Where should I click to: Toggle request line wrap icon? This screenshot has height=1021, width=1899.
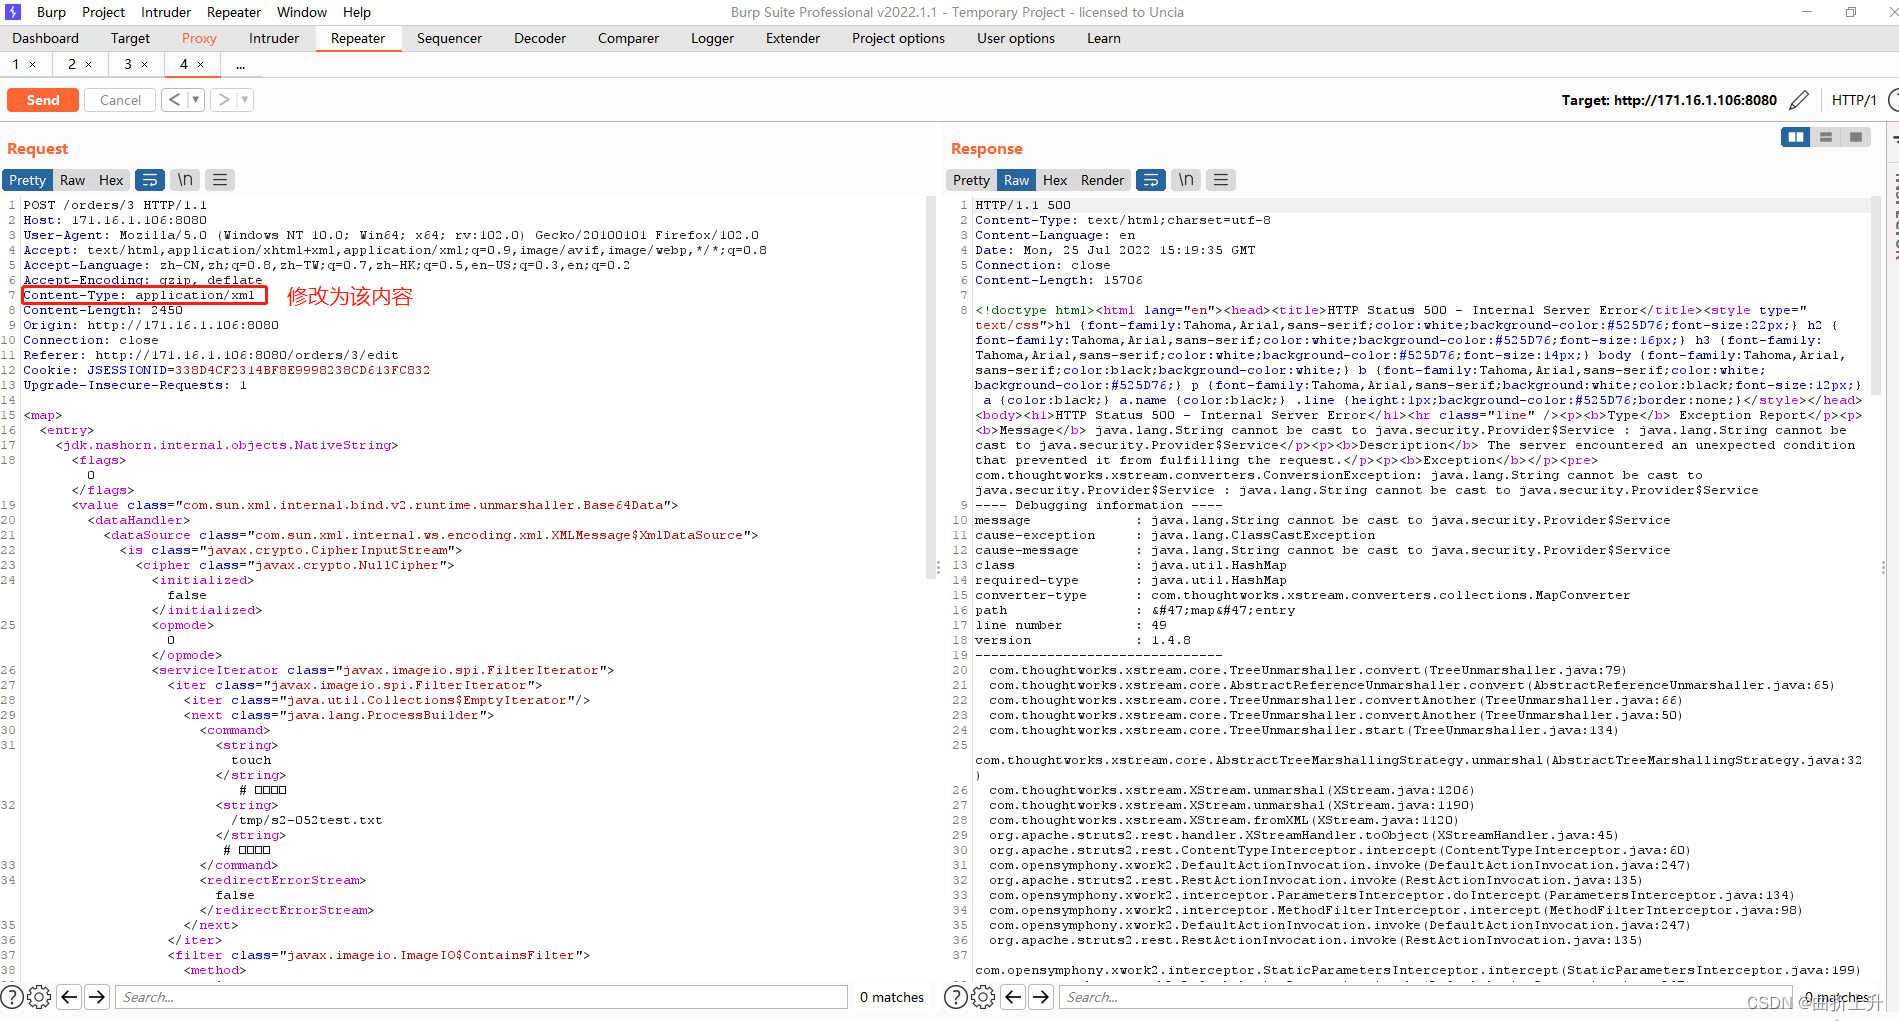click(150, 180)
